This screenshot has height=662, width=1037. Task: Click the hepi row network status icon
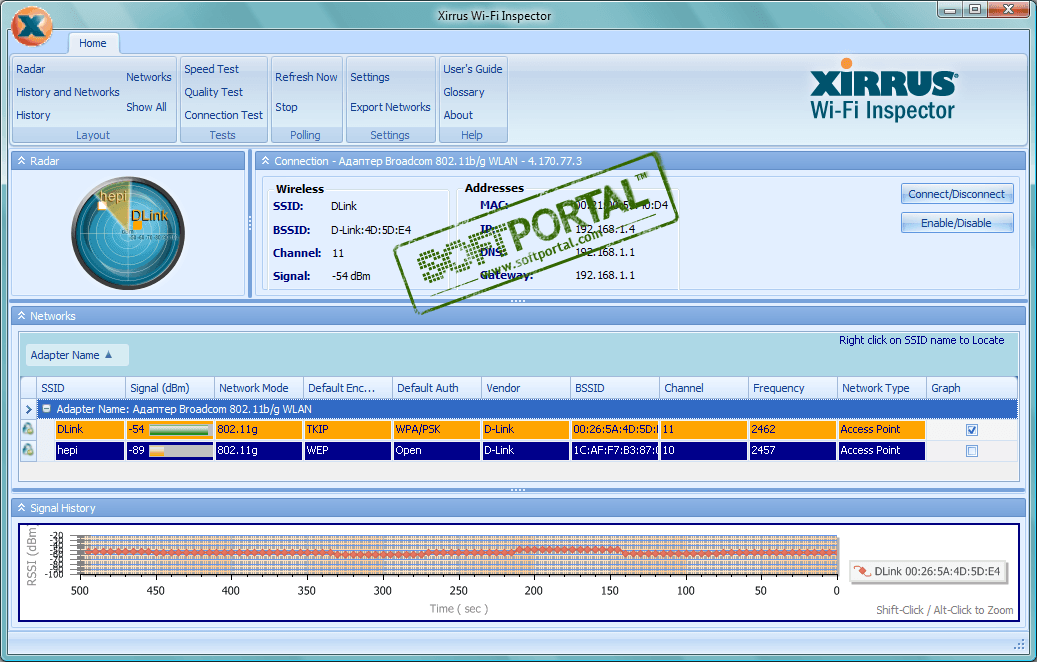click(28, 450)
